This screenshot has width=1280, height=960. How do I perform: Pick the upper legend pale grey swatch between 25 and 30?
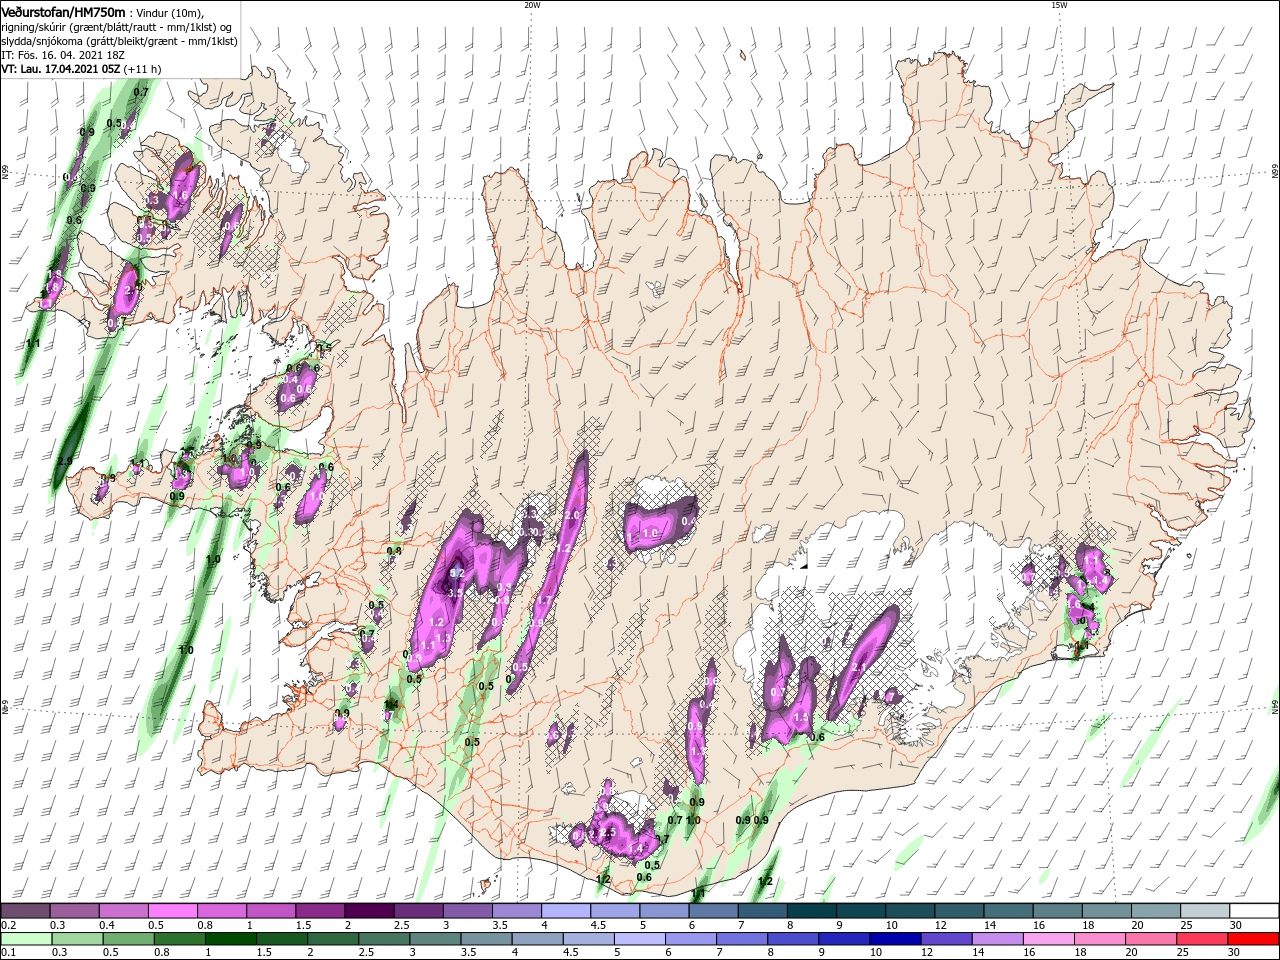pos(1203,911)
